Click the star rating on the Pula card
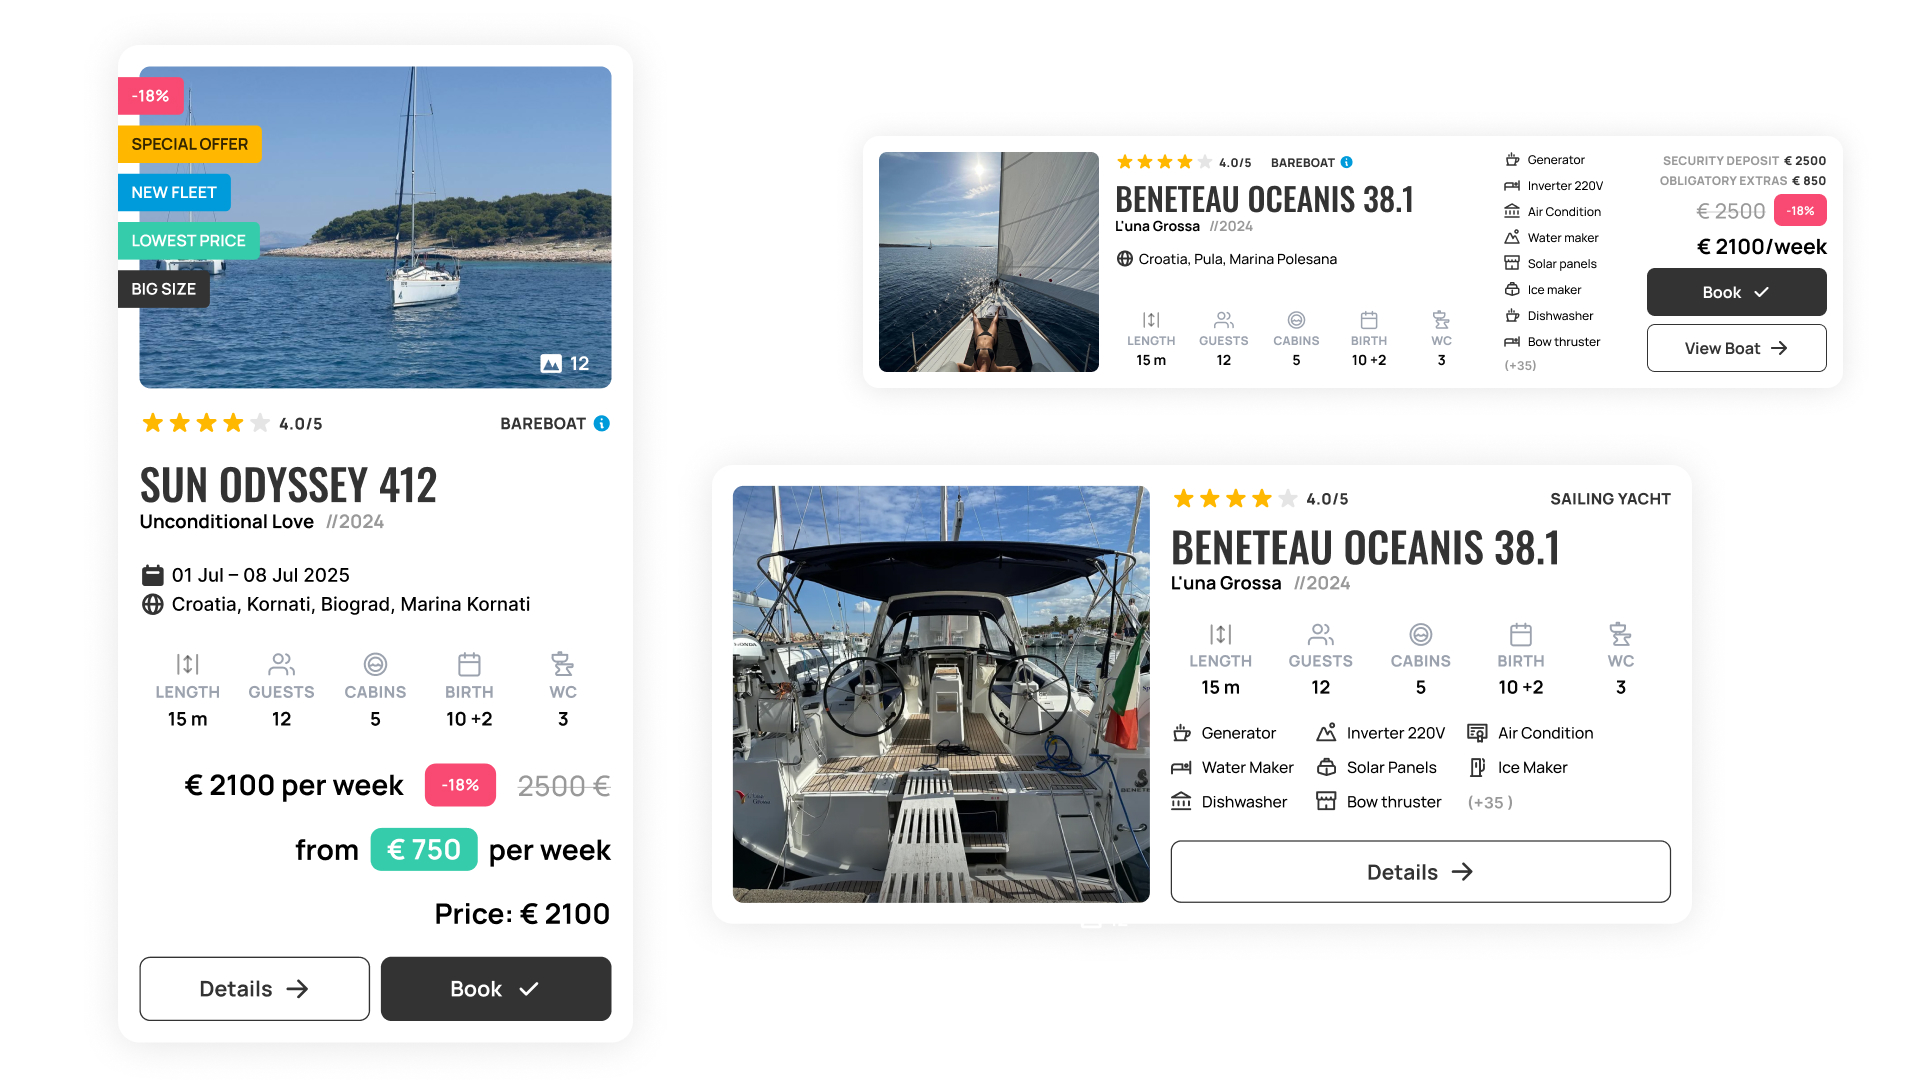Viewport: 1920px width, 1080px height. pyautogui.click(x=1164, y=162)
